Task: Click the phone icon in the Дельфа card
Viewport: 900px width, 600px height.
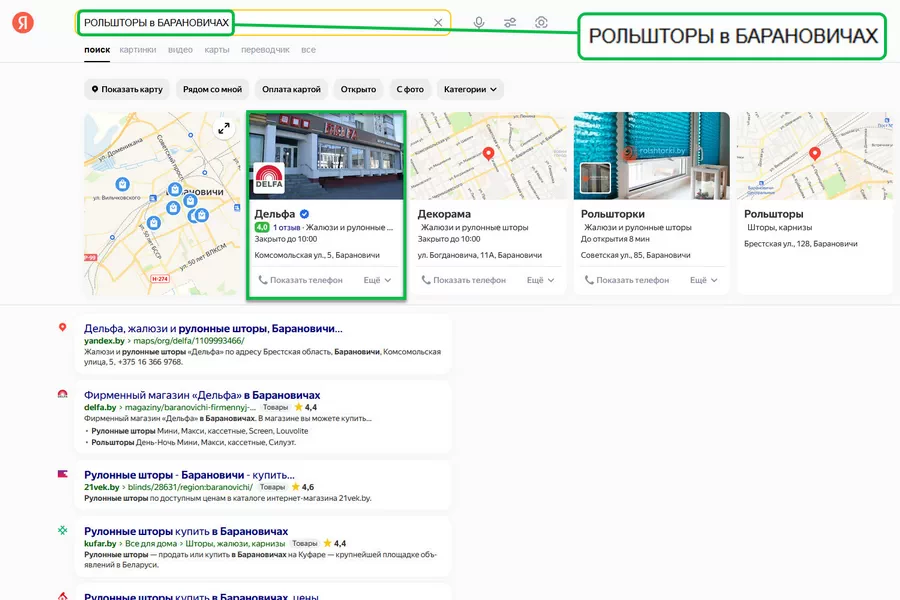Action: pos(263,280)
